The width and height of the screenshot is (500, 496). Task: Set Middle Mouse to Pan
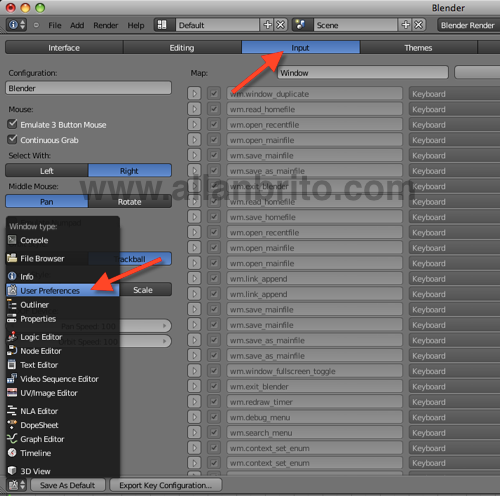47,202
